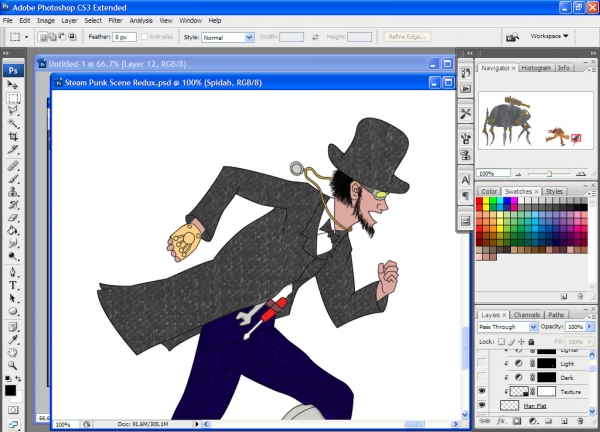Open the Workspace dropdown
This screenshot has height=432, width=600.
coord(549,36)
